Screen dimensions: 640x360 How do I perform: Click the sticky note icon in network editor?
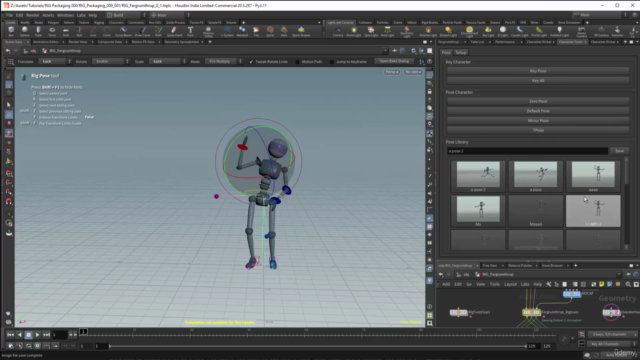601,284
